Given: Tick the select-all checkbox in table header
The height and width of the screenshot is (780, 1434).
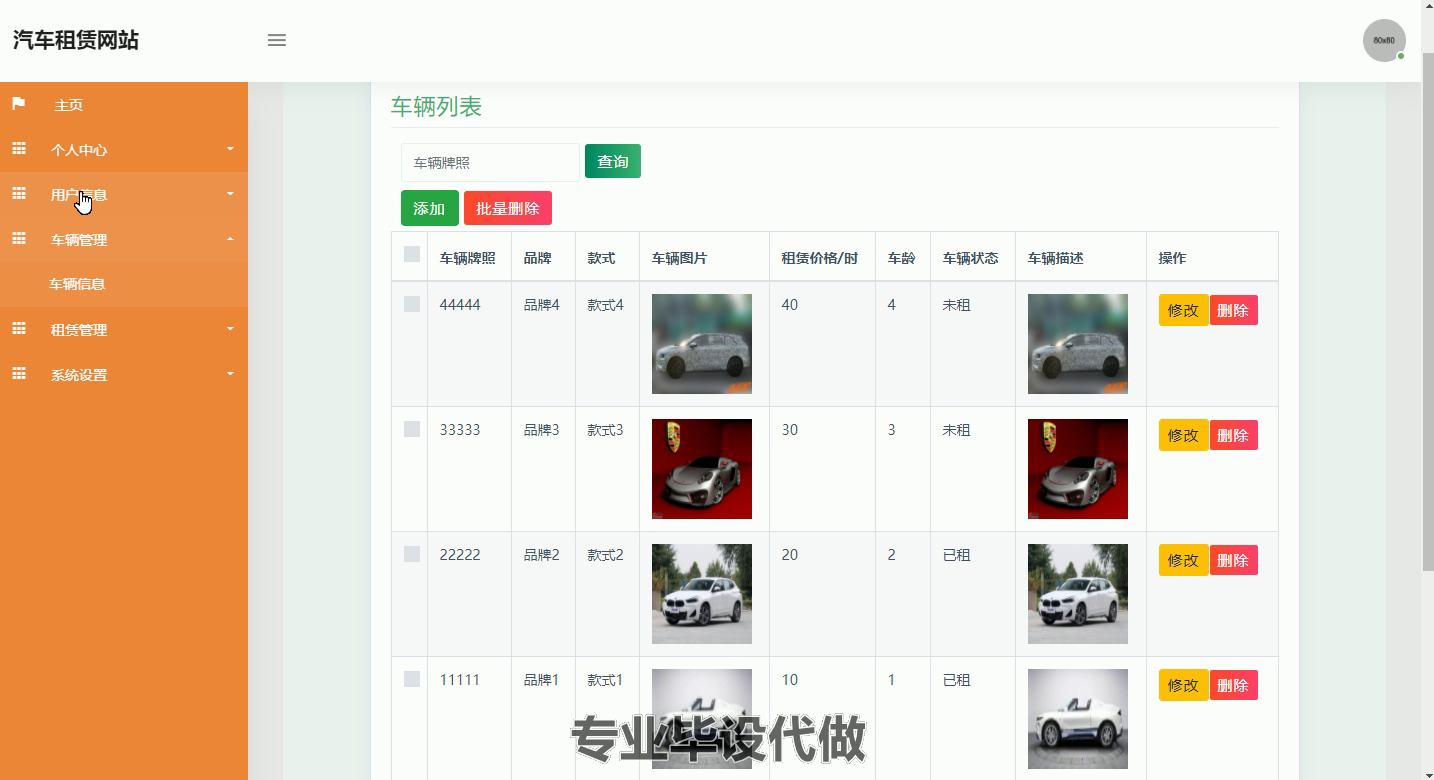Looking at the screenshot, I should point(412,254).
